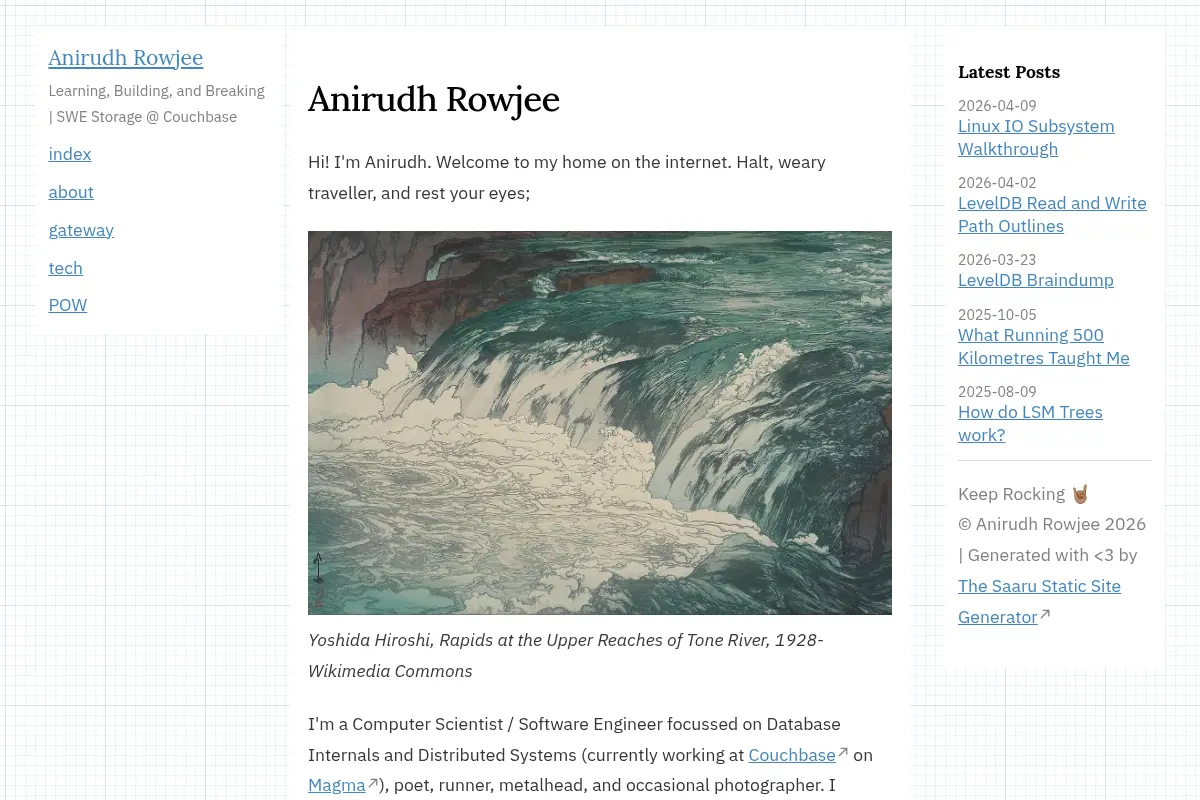Click the date 2026-03-23

pos(997,260)
